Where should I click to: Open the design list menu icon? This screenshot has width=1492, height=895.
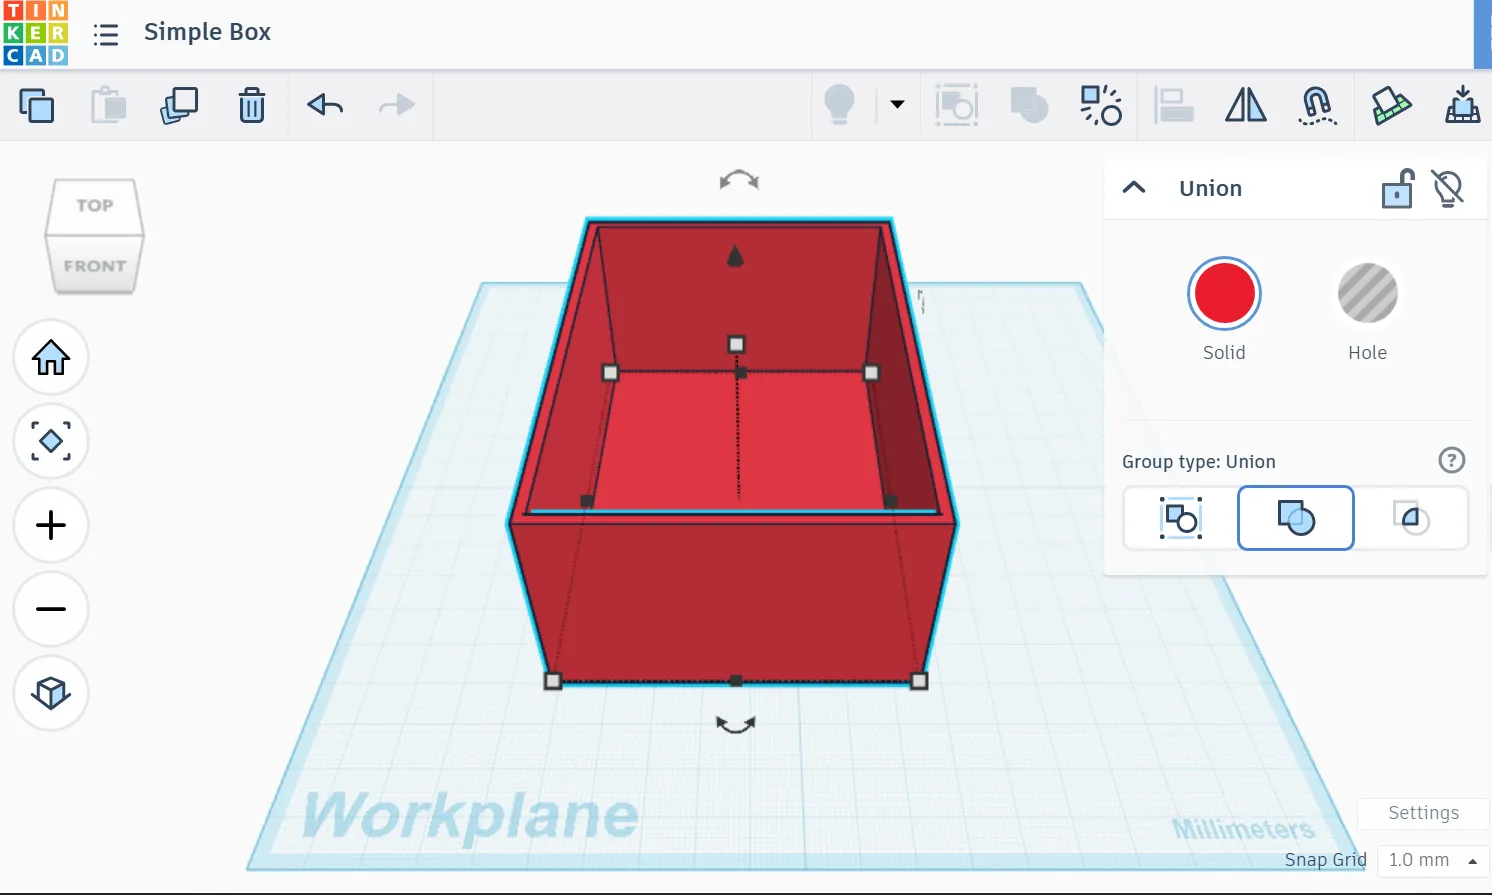[106, 35]
